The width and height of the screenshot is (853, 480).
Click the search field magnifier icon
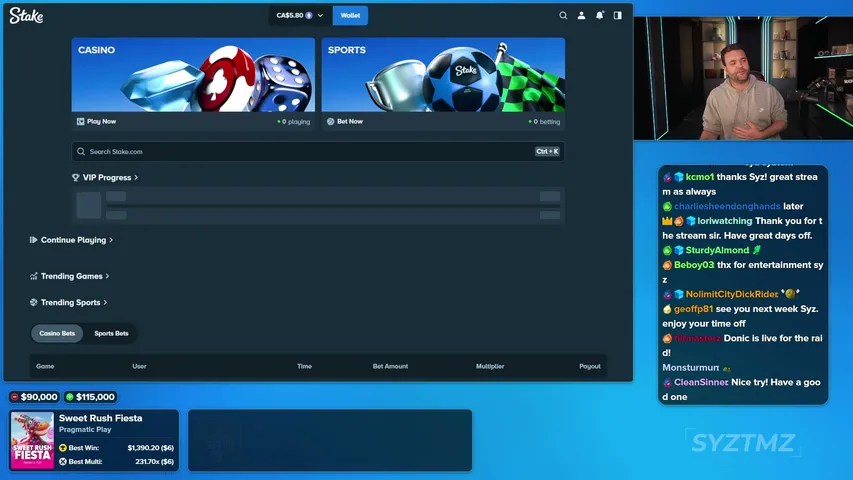pyautogui.click(x=81, y=151)
